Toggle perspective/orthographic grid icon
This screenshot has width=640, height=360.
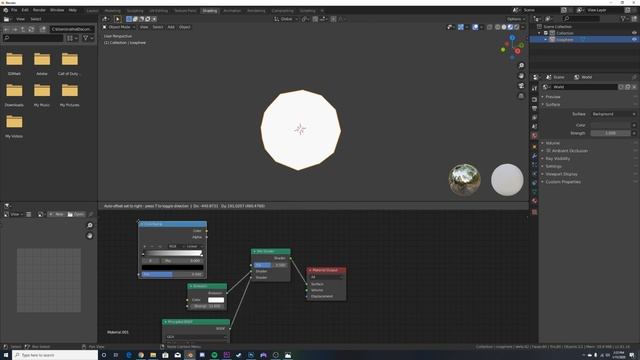521,96
